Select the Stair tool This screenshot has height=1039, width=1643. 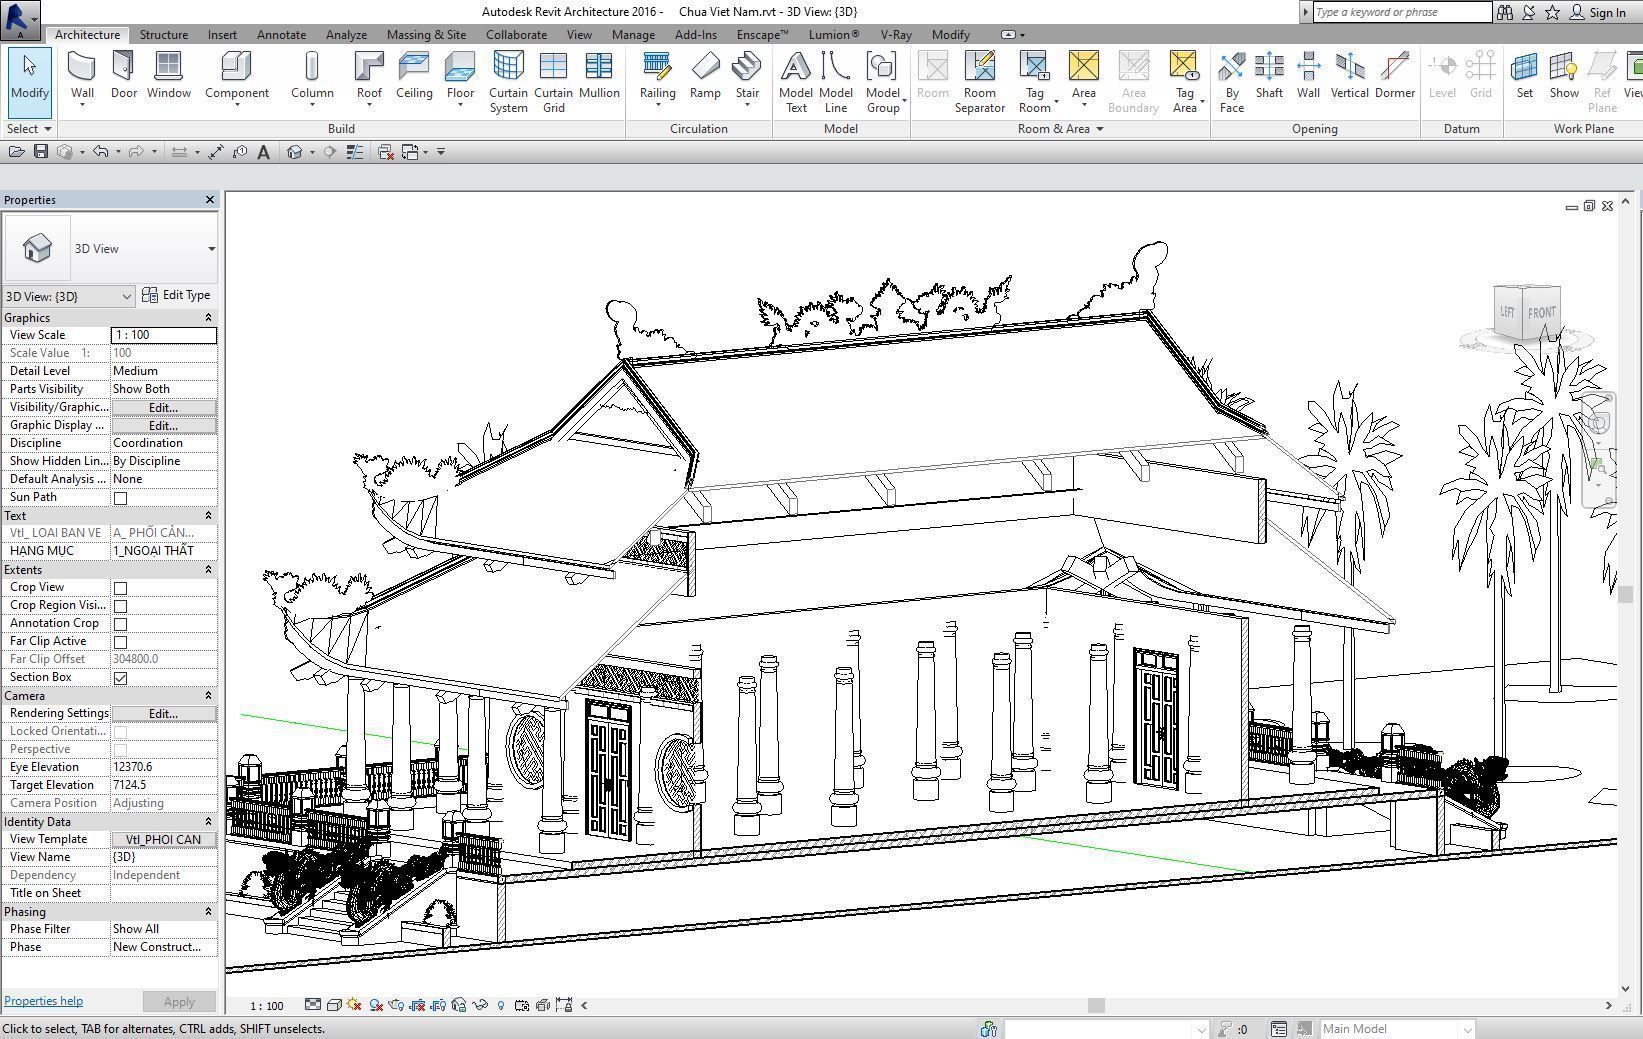(x=747, y=77)
